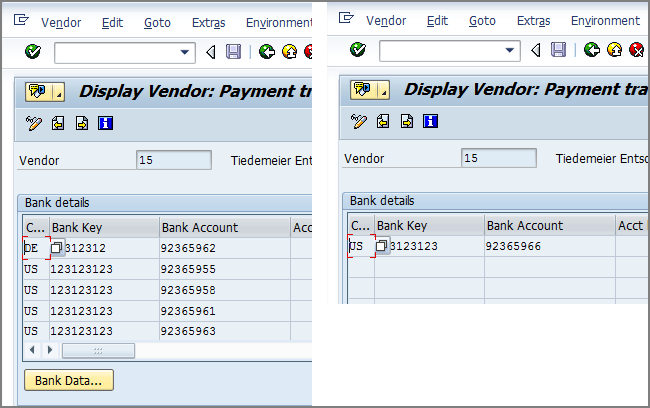650x408 pixels.
Task: Open Vendor menu in left window
Action: (61, 22)
